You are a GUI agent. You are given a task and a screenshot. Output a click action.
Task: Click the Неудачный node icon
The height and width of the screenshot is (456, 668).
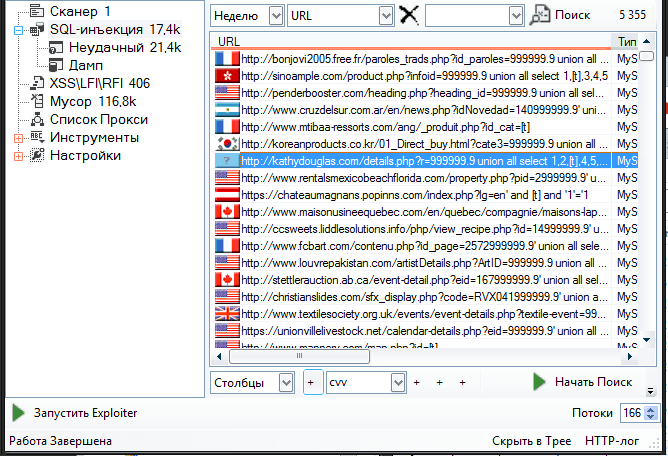pos(56,47)
